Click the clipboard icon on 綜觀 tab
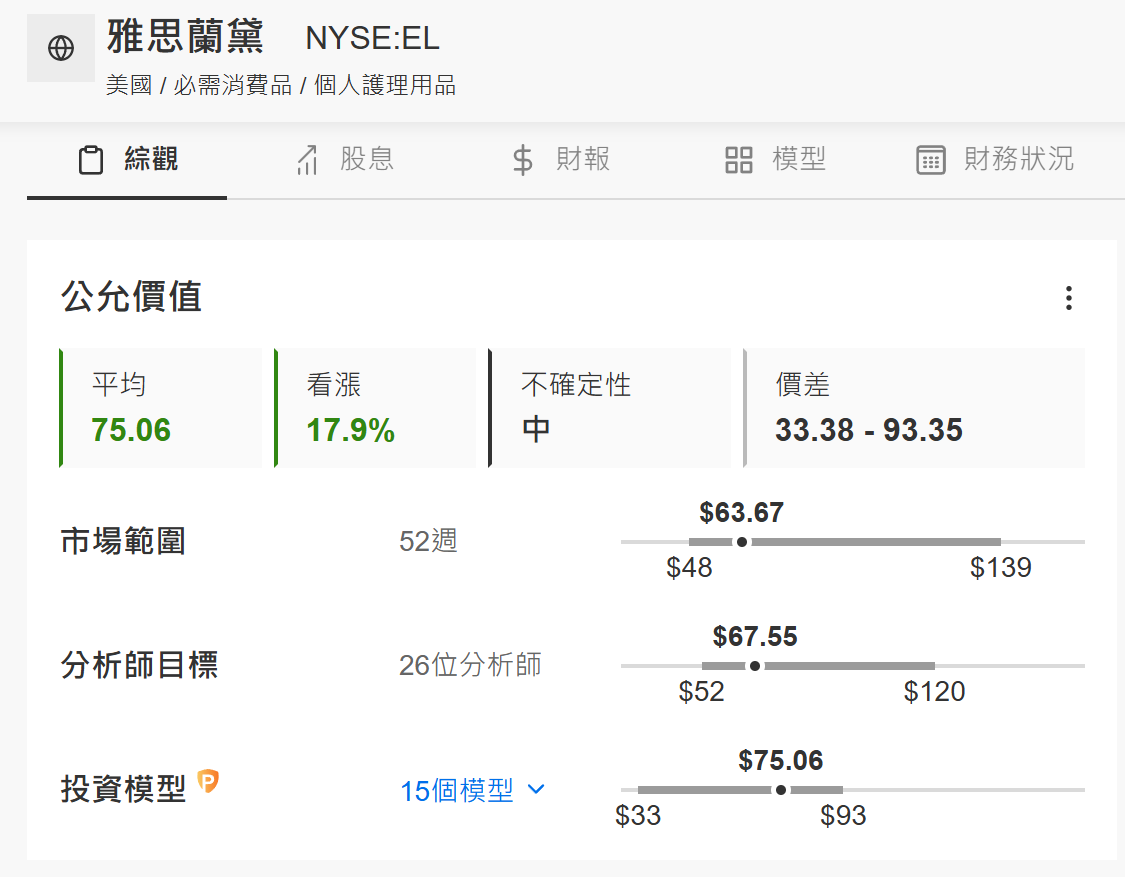1125x877 pixels. [90, 160]
